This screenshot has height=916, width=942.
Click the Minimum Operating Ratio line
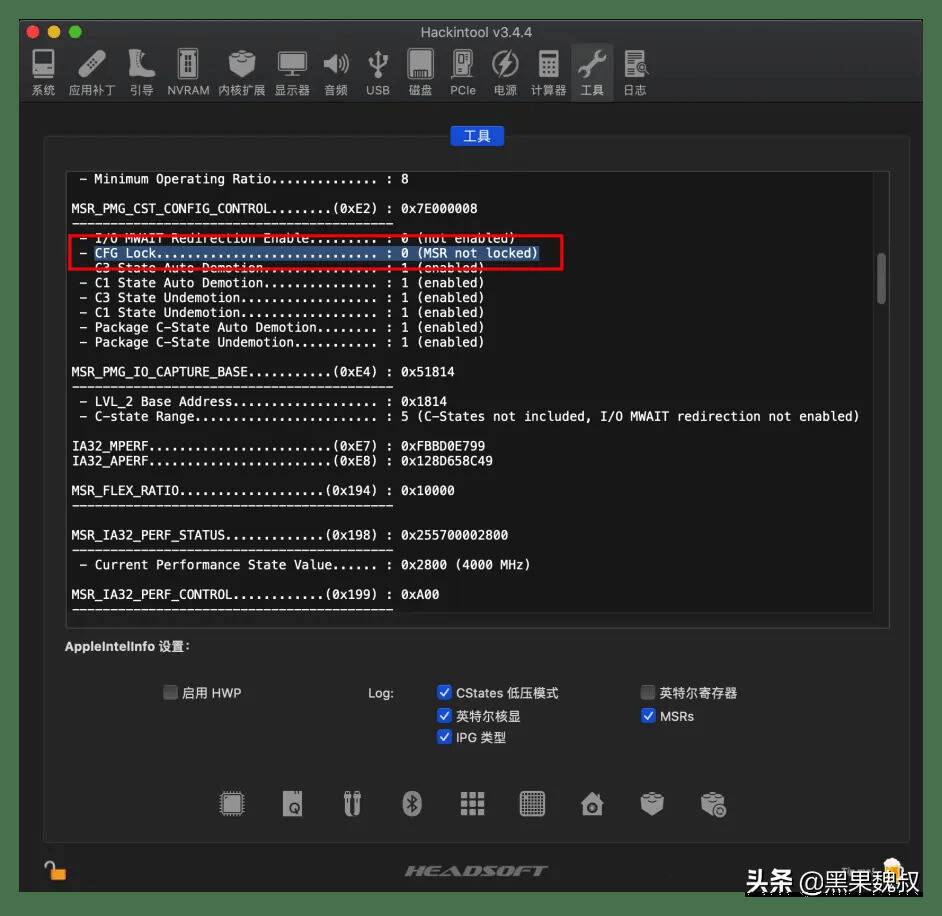pyautogui.click(x=243, y=179)
